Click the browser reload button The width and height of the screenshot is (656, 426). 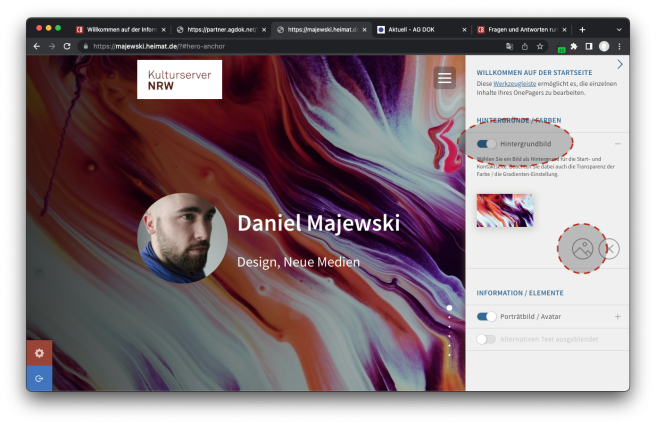point(66,46)
